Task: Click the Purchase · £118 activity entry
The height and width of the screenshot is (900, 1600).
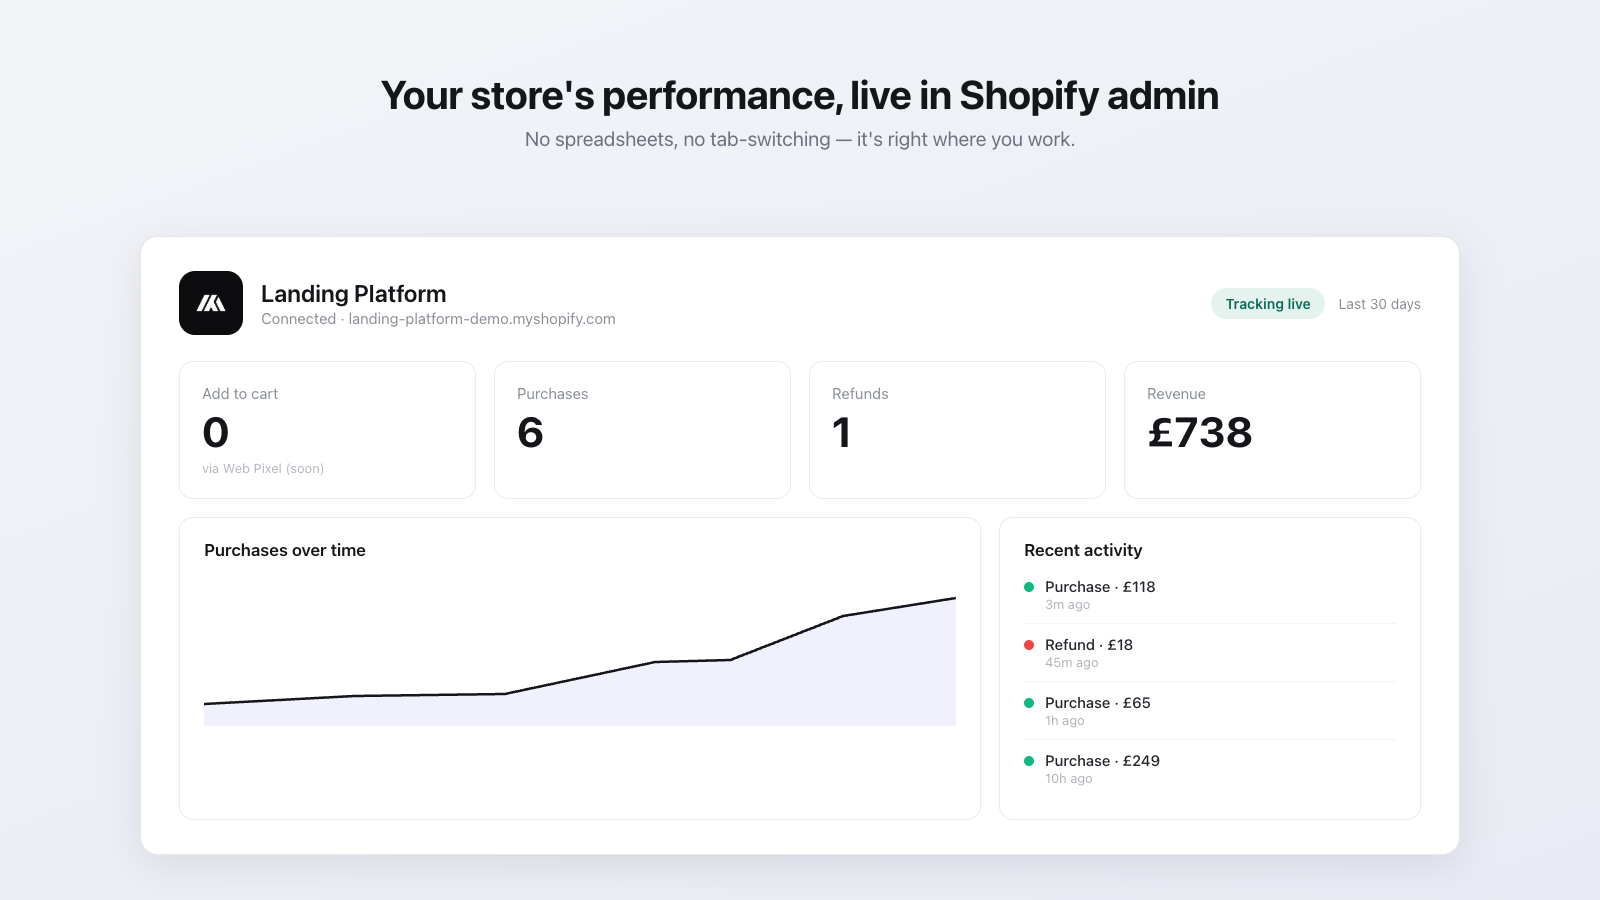Action: click(x=1210, y=595)
